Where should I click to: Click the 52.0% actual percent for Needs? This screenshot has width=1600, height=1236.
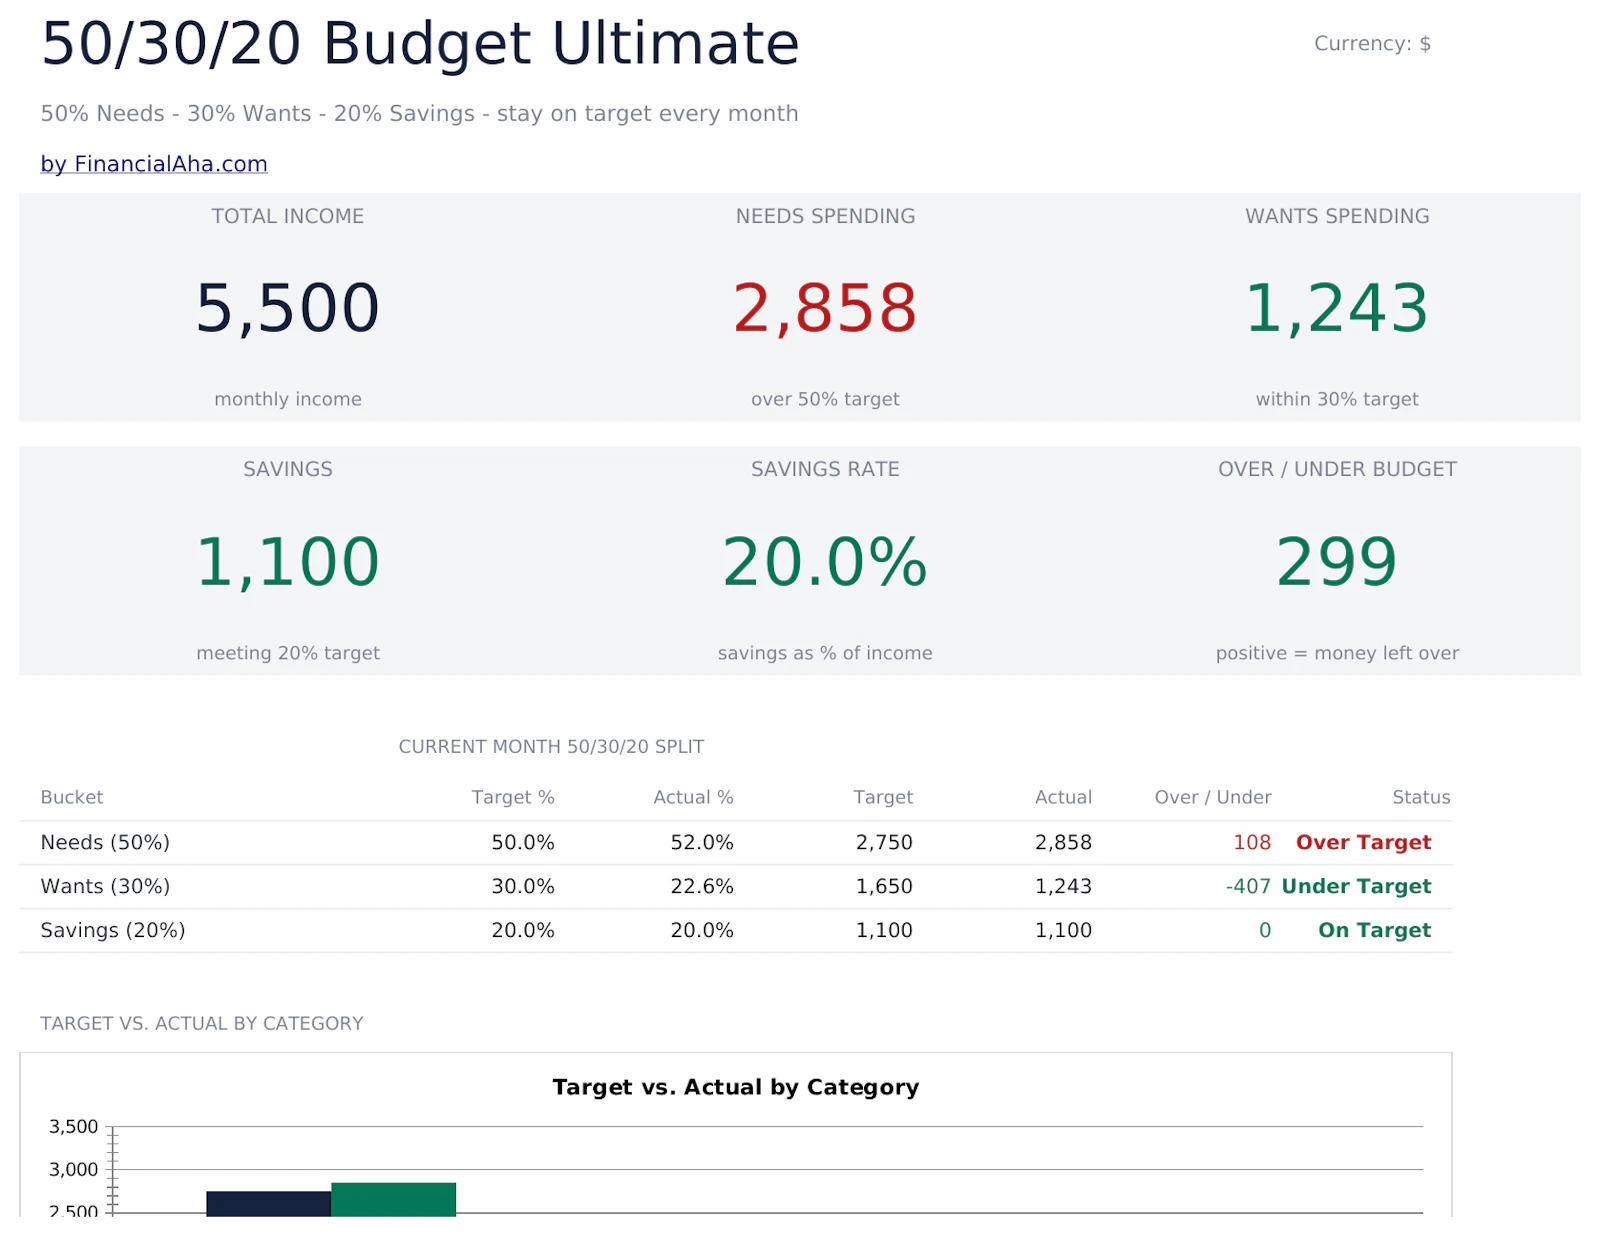[x=702, y=843]
